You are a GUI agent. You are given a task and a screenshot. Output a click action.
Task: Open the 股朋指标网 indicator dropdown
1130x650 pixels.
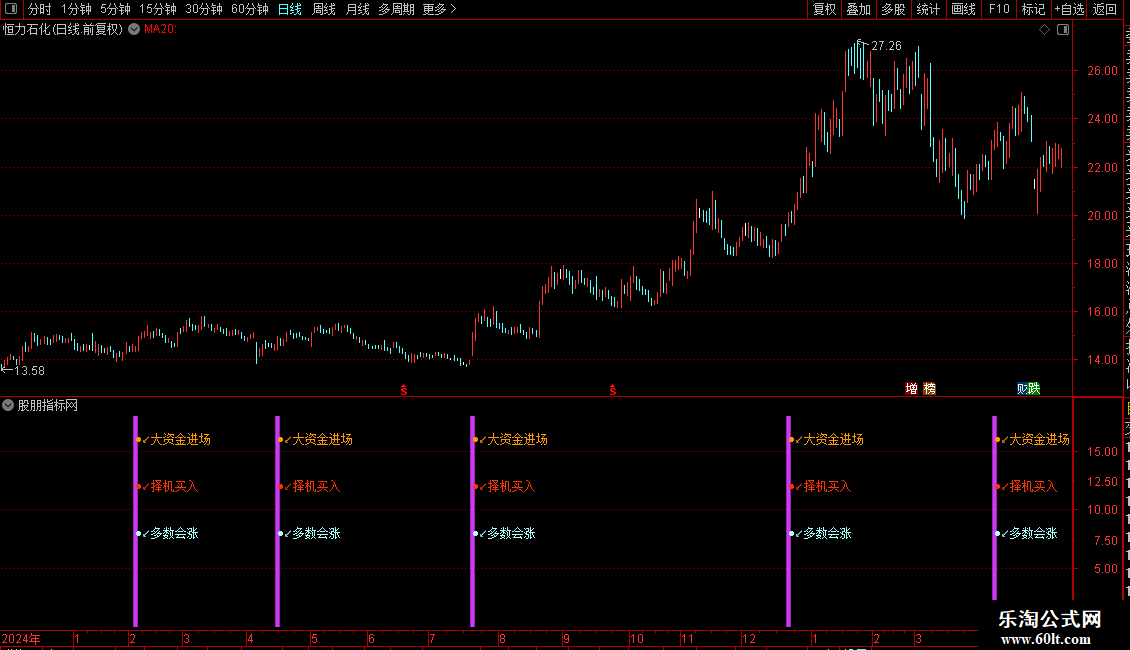8,406
